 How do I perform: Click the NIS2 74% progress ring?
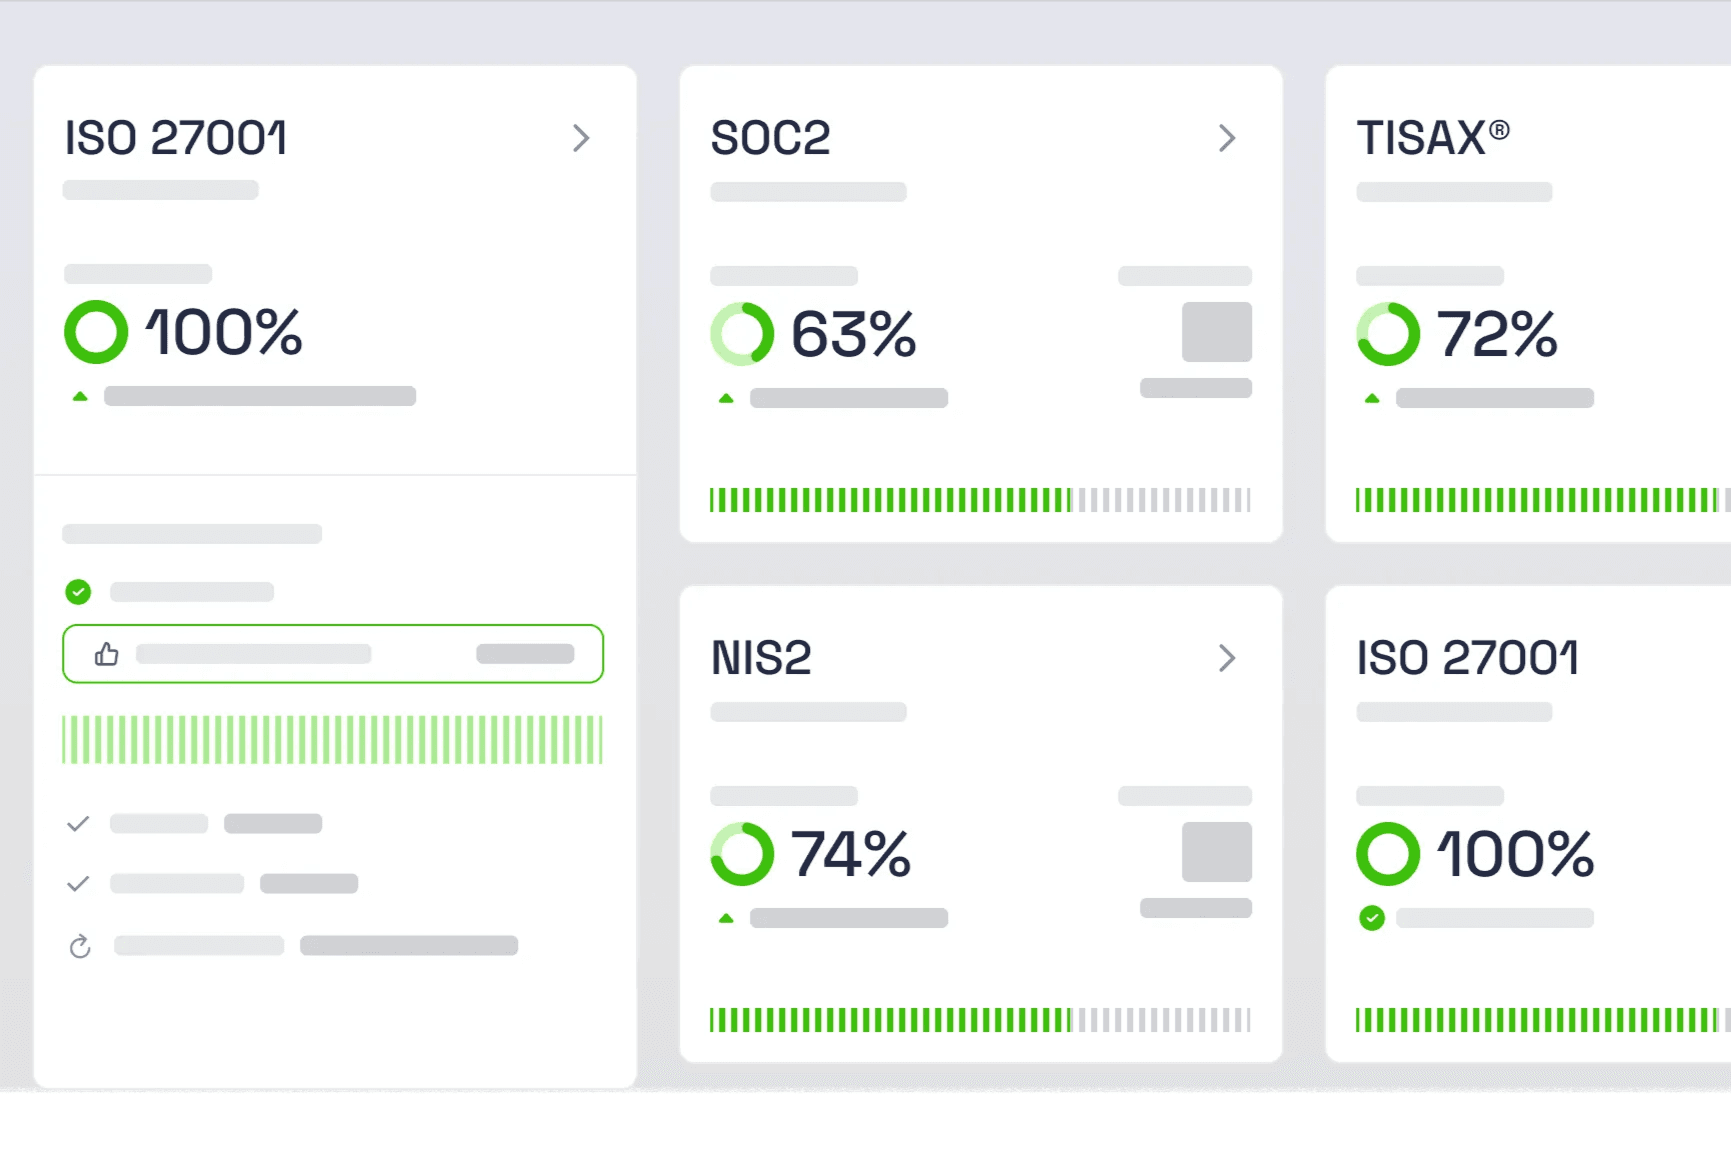point(742,854)
